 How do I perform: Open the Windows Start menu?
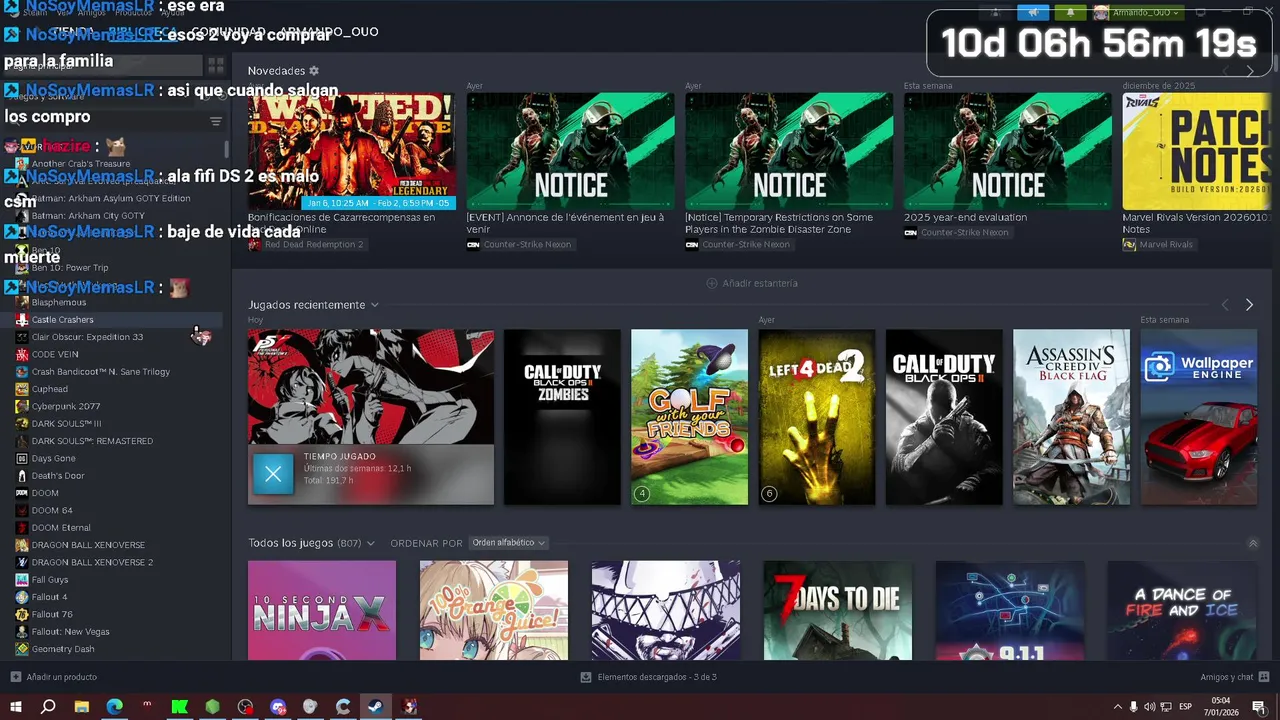click(x=16, y=707)
